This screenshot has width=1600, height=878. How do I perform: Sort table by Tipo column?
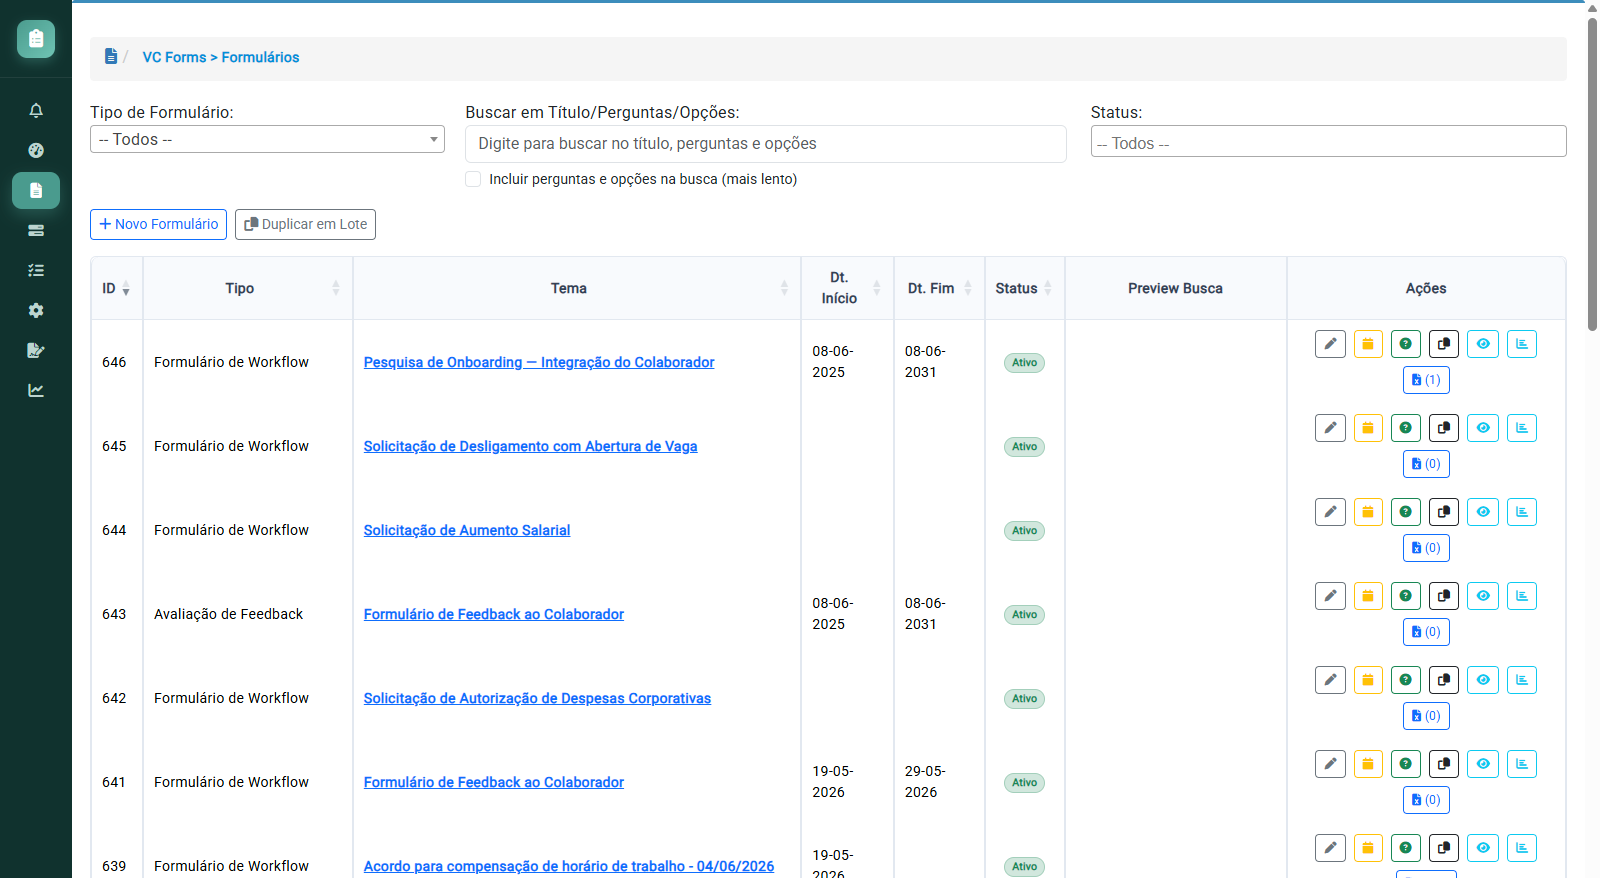tap(248, 288)
